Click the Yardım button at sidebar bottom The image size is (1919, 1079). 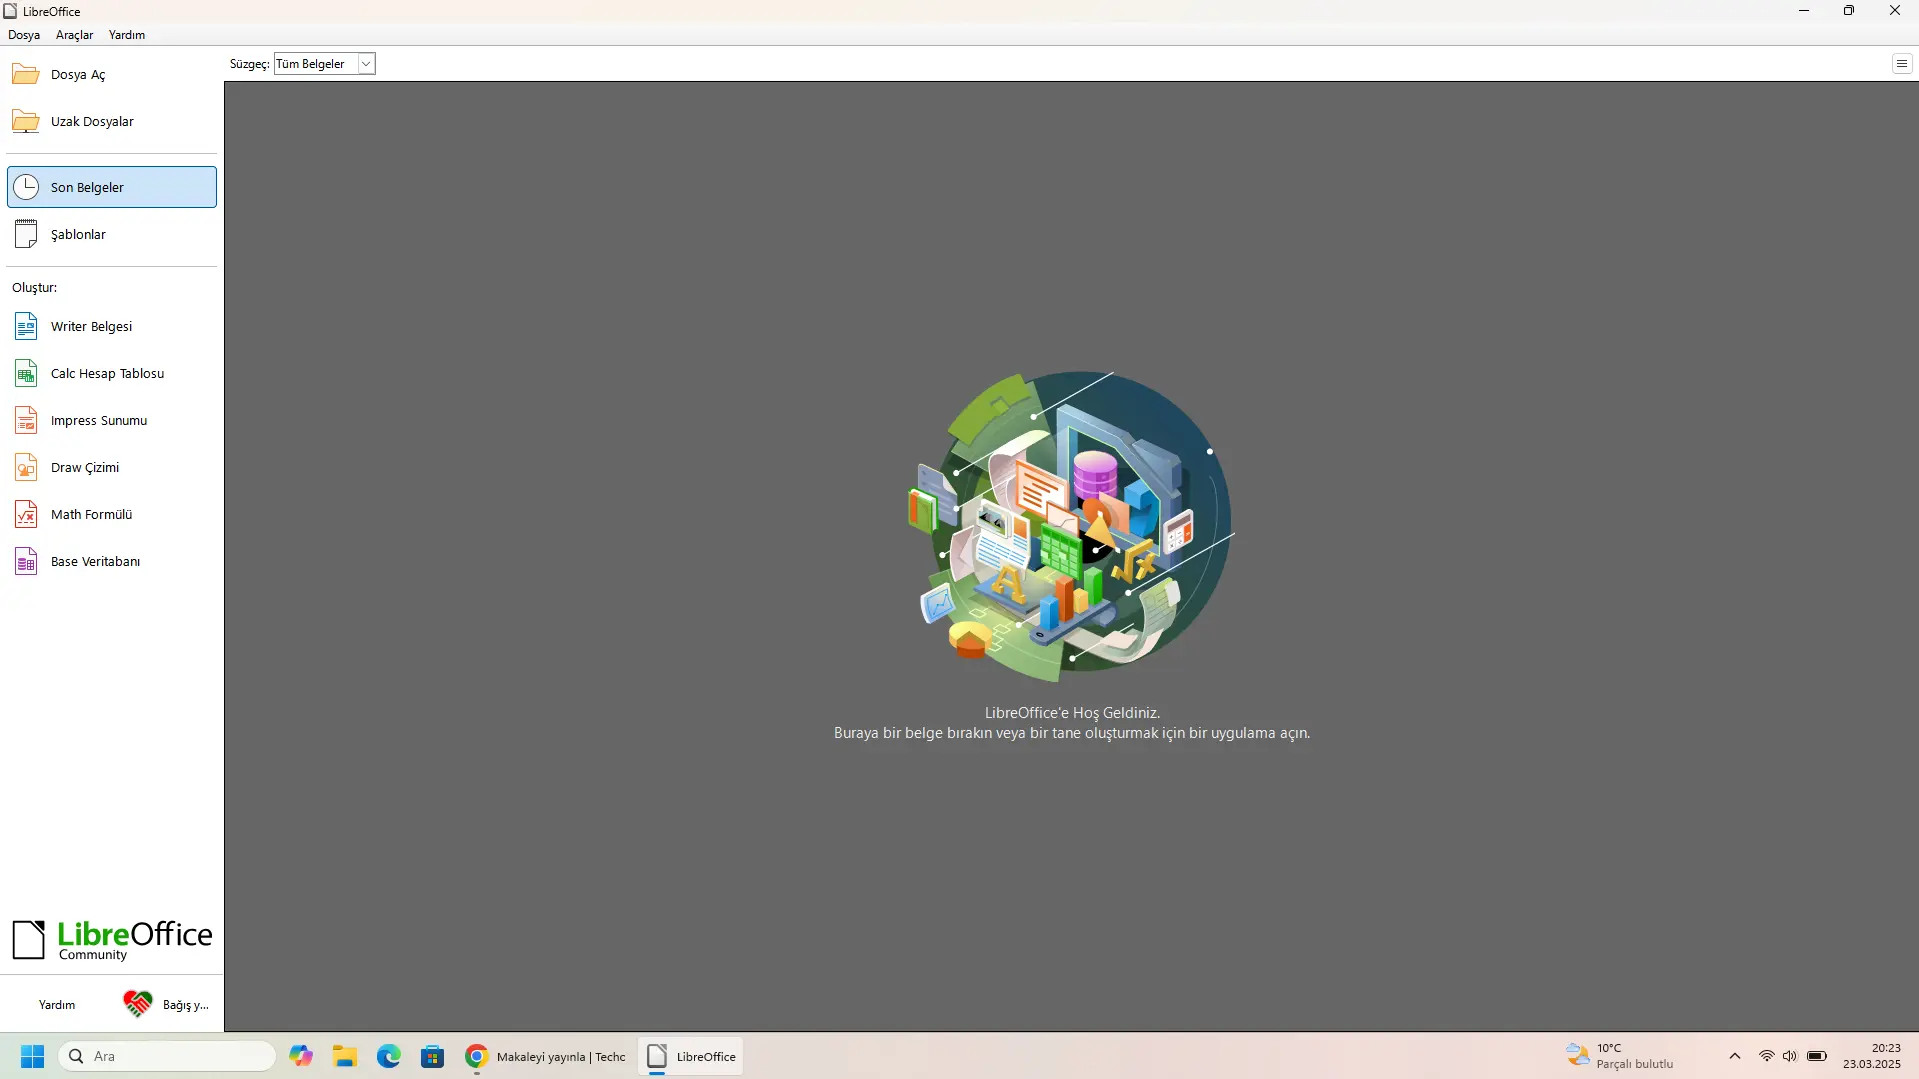click(x=57, y=1005)
